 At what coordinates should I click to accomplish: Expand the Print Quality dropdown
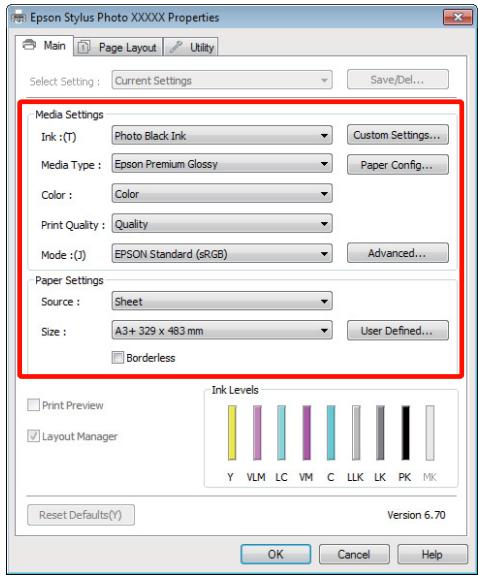click(222, 224)
